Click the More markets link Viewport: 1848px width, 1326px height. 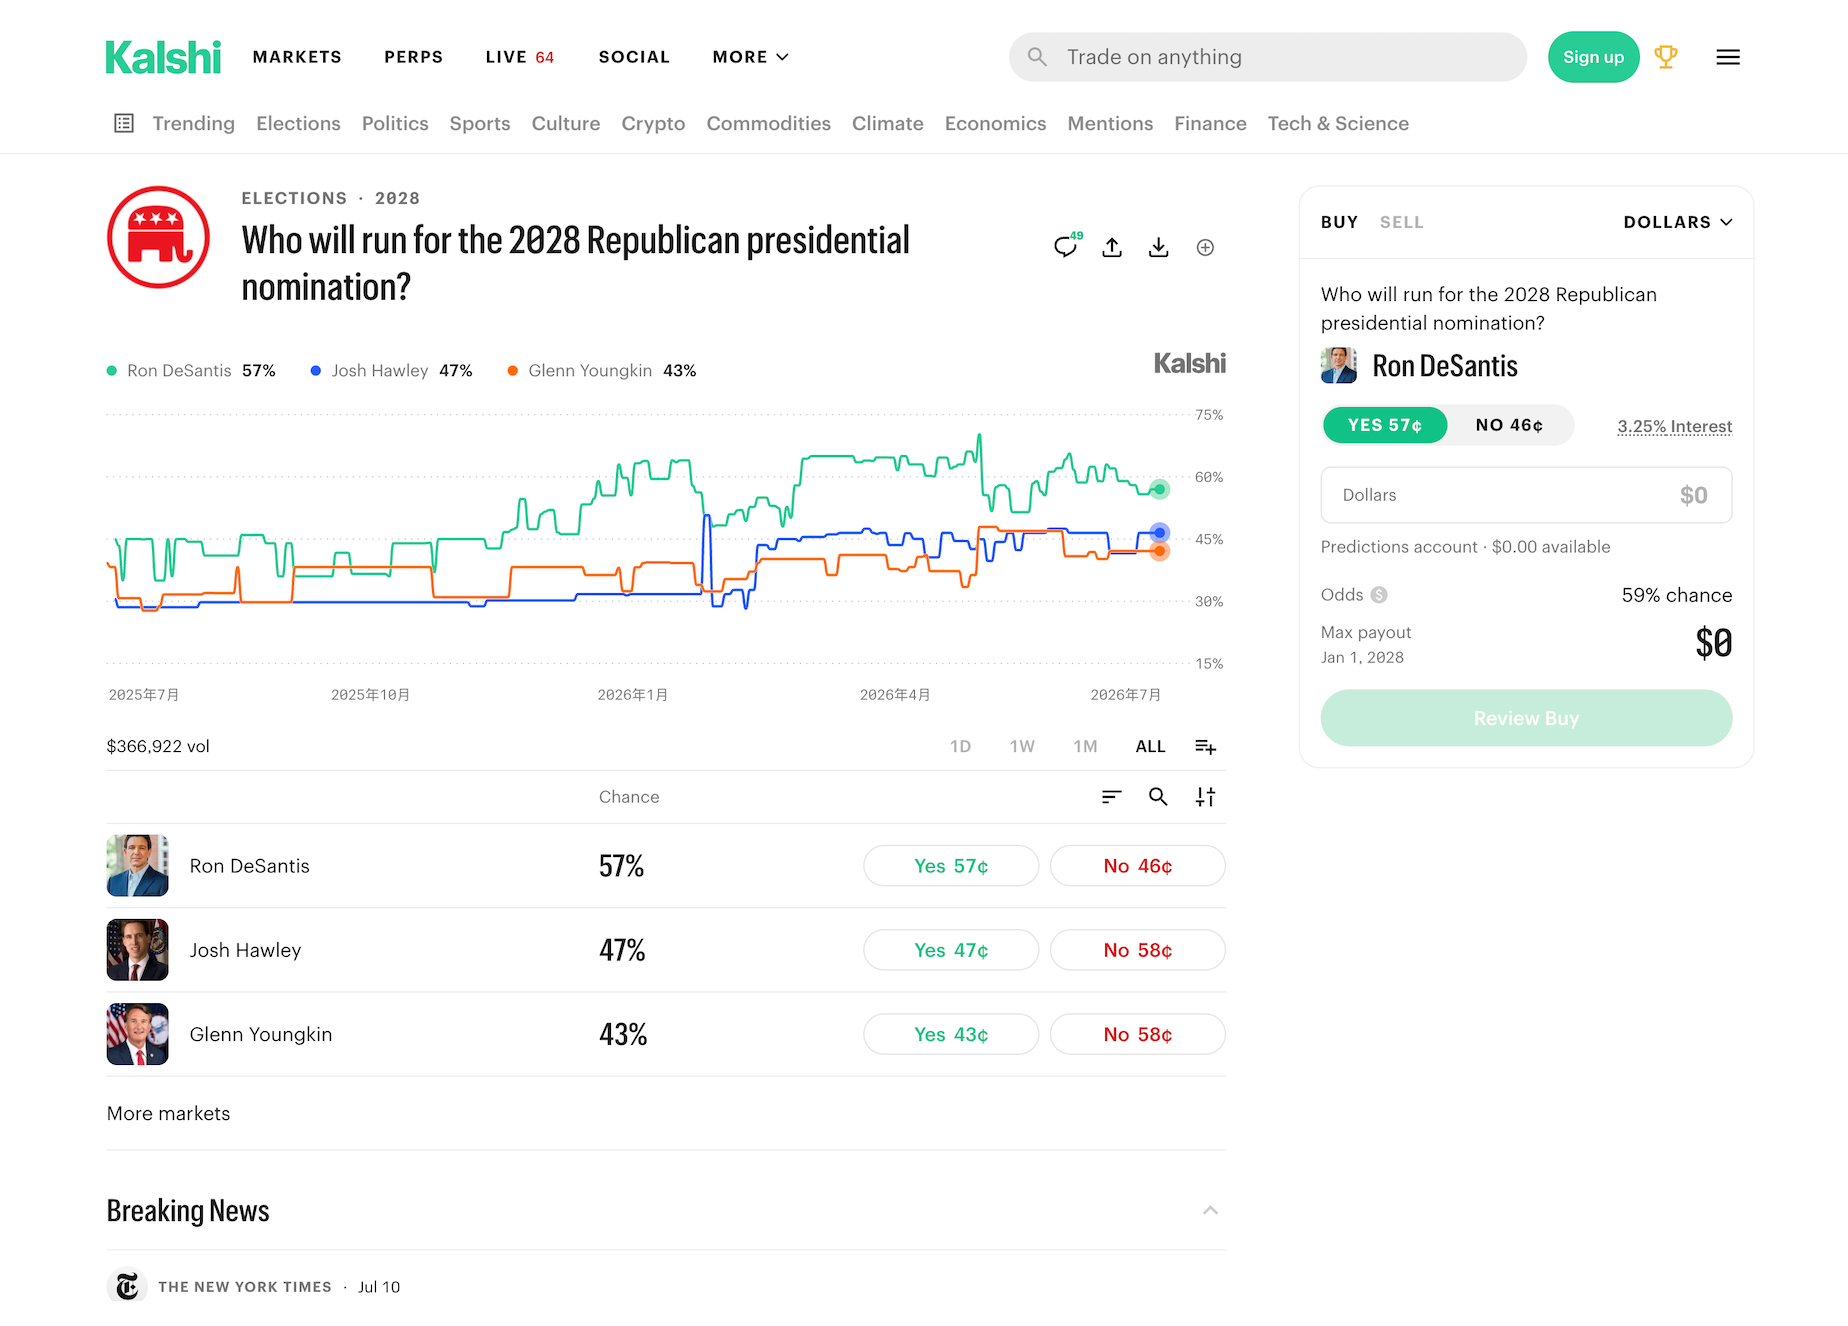tap(169, 1114)
